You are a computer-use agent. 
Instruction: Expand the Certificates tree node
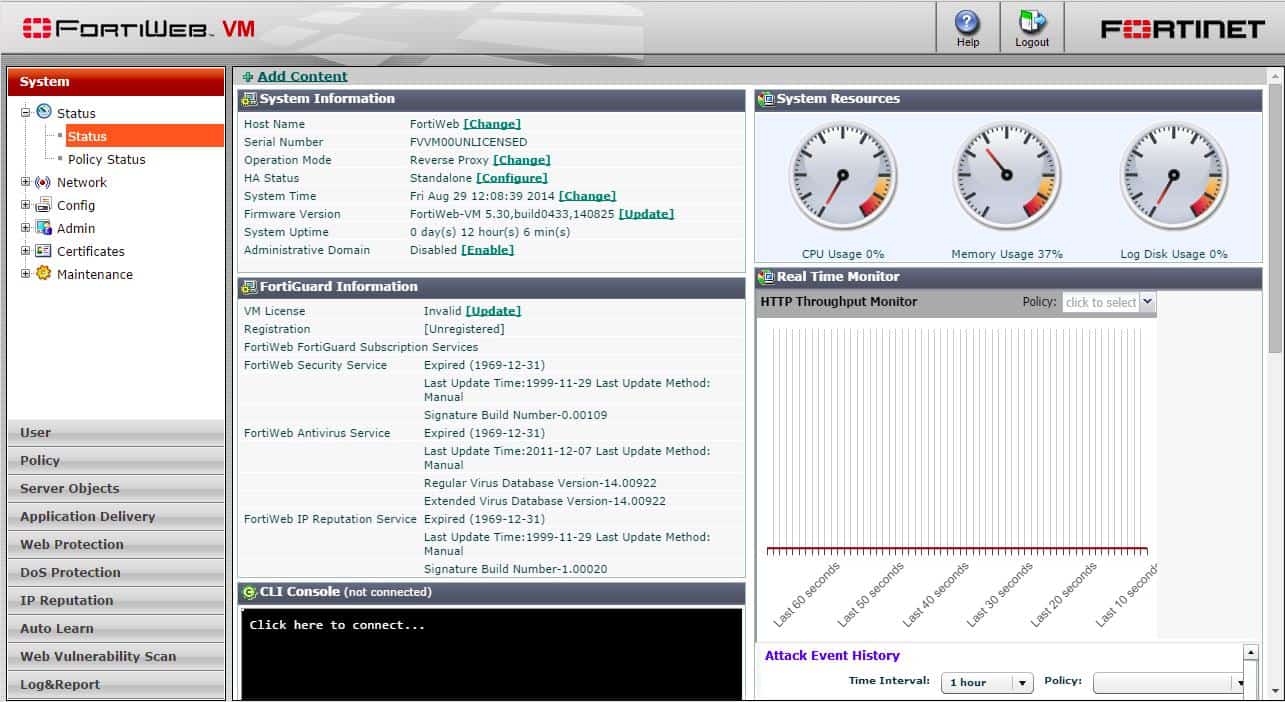click(25, 251)
